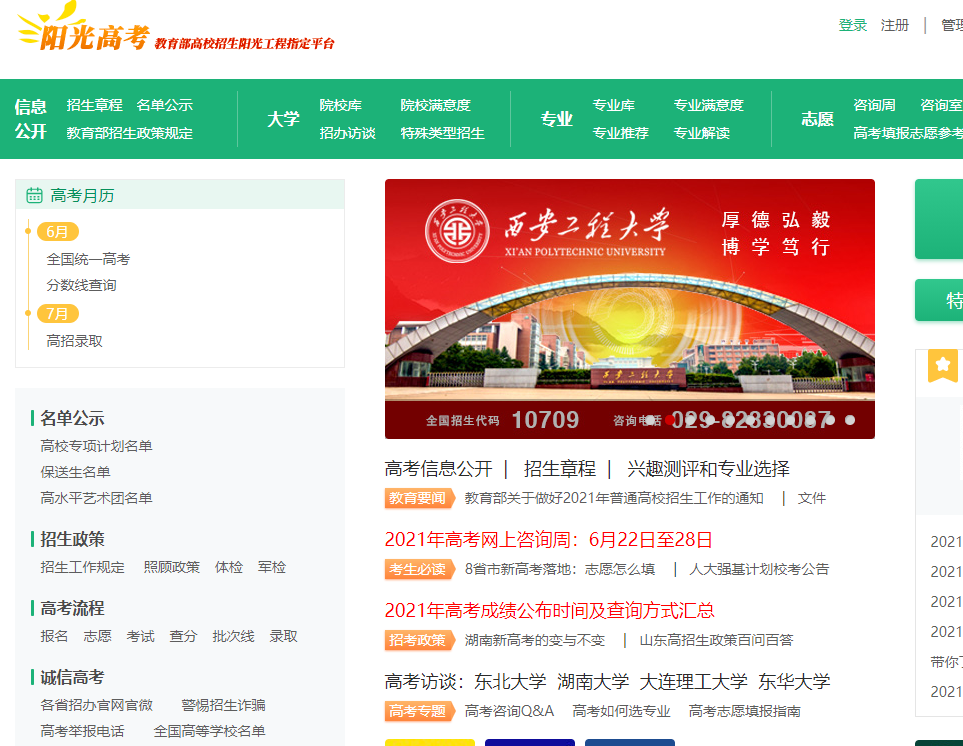Open 全国高等学校名单 link
The height and width of the screenshot is (746, 963).
point(209,731)
